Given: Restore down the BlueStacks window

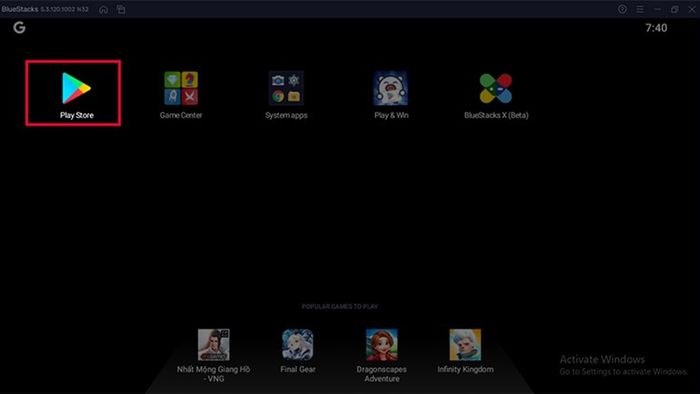Looking at the screenshot, I should pyautogui.click(x=675, y=9).
